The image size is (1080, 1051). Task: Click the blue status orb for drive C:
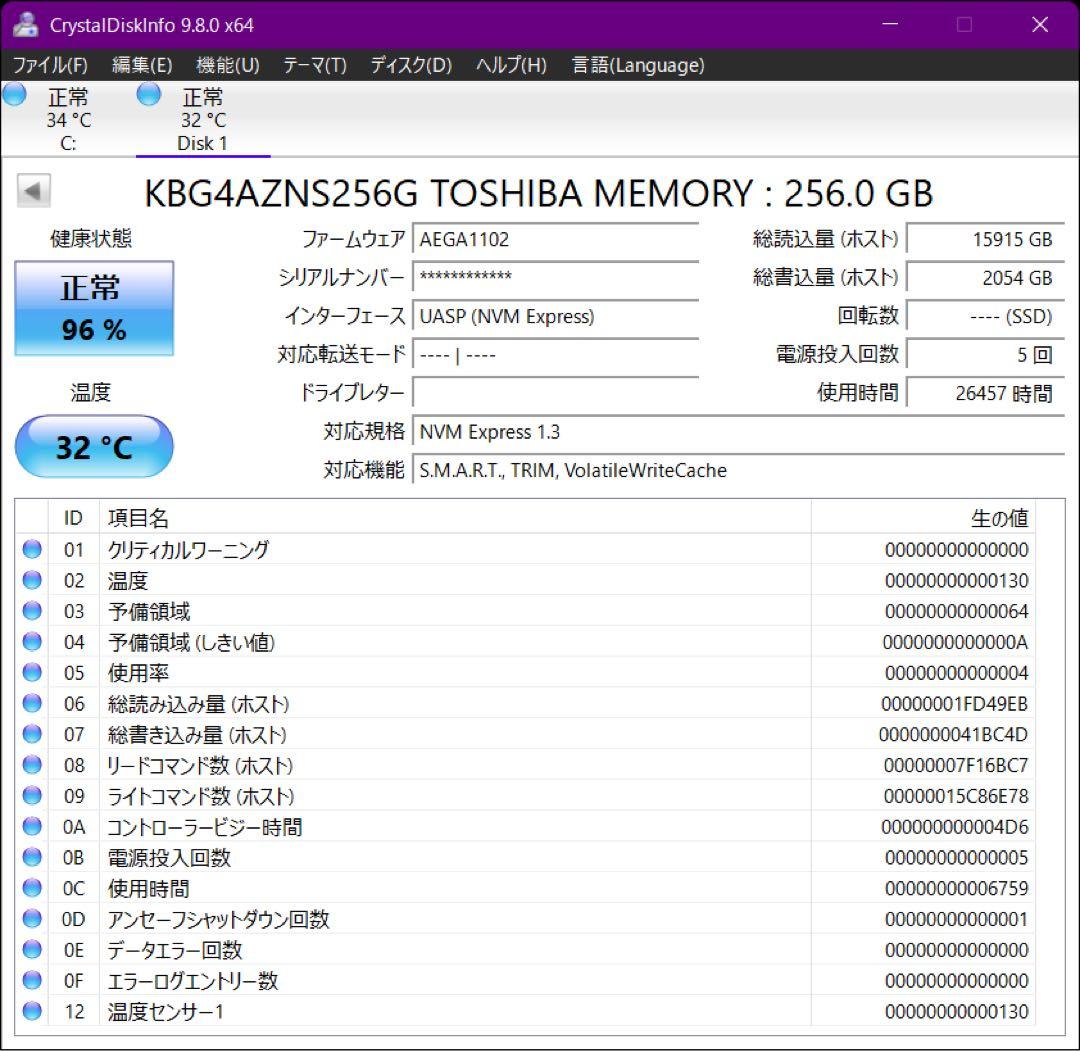(14, 94)
